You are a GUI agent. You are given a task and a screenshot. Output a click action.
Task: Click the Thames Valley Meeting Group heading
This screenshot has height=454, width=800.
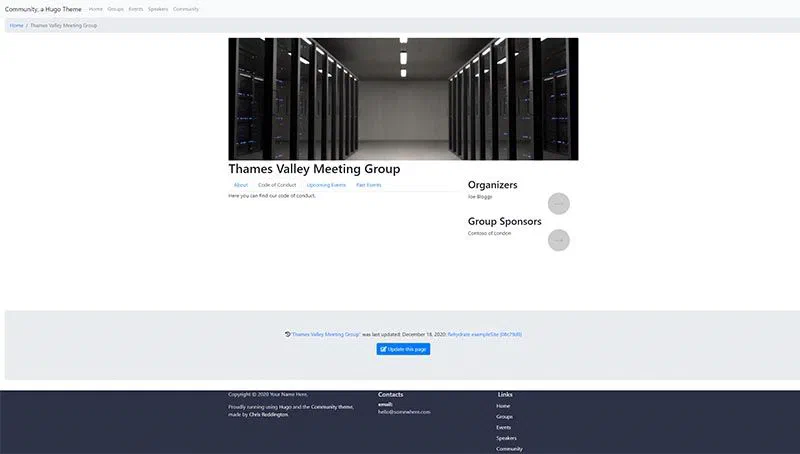(x=314, y=169)
